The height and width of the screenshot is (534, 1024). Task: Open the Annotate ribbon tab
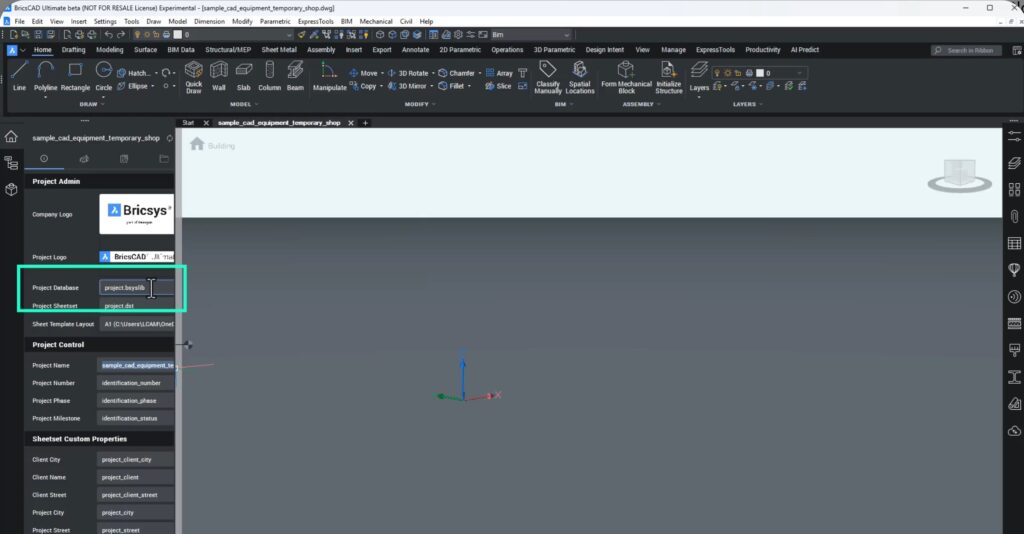(415, 50)
